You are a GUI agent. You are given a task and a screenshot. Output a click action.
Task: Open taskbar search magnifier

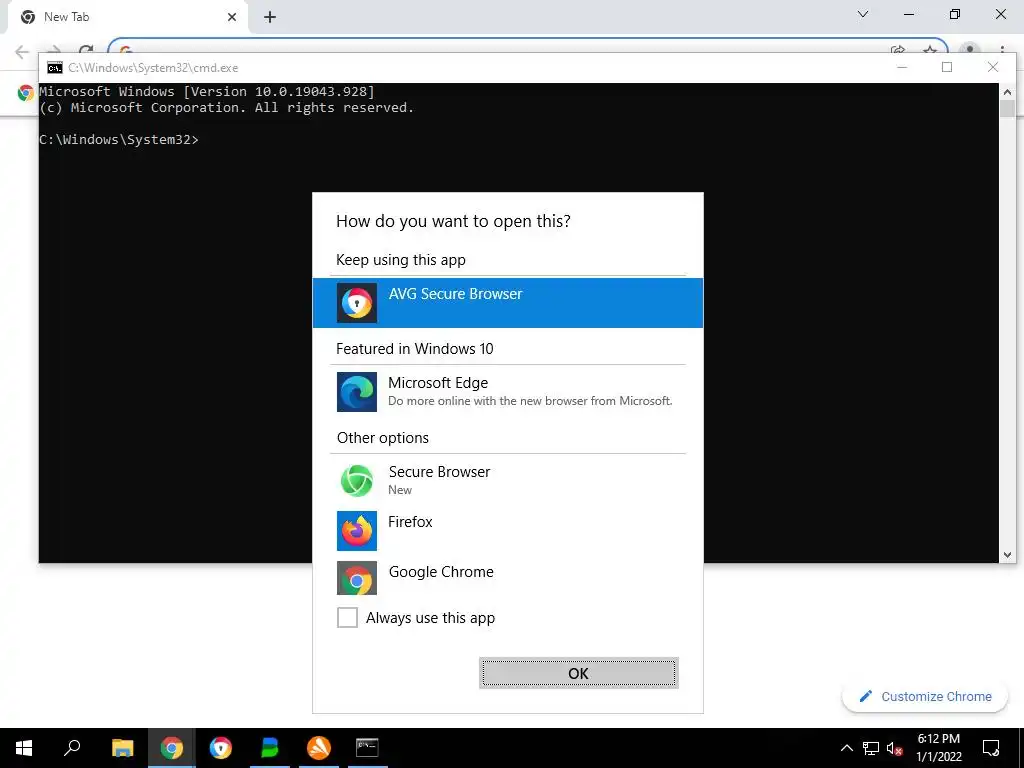pos(72,748)
